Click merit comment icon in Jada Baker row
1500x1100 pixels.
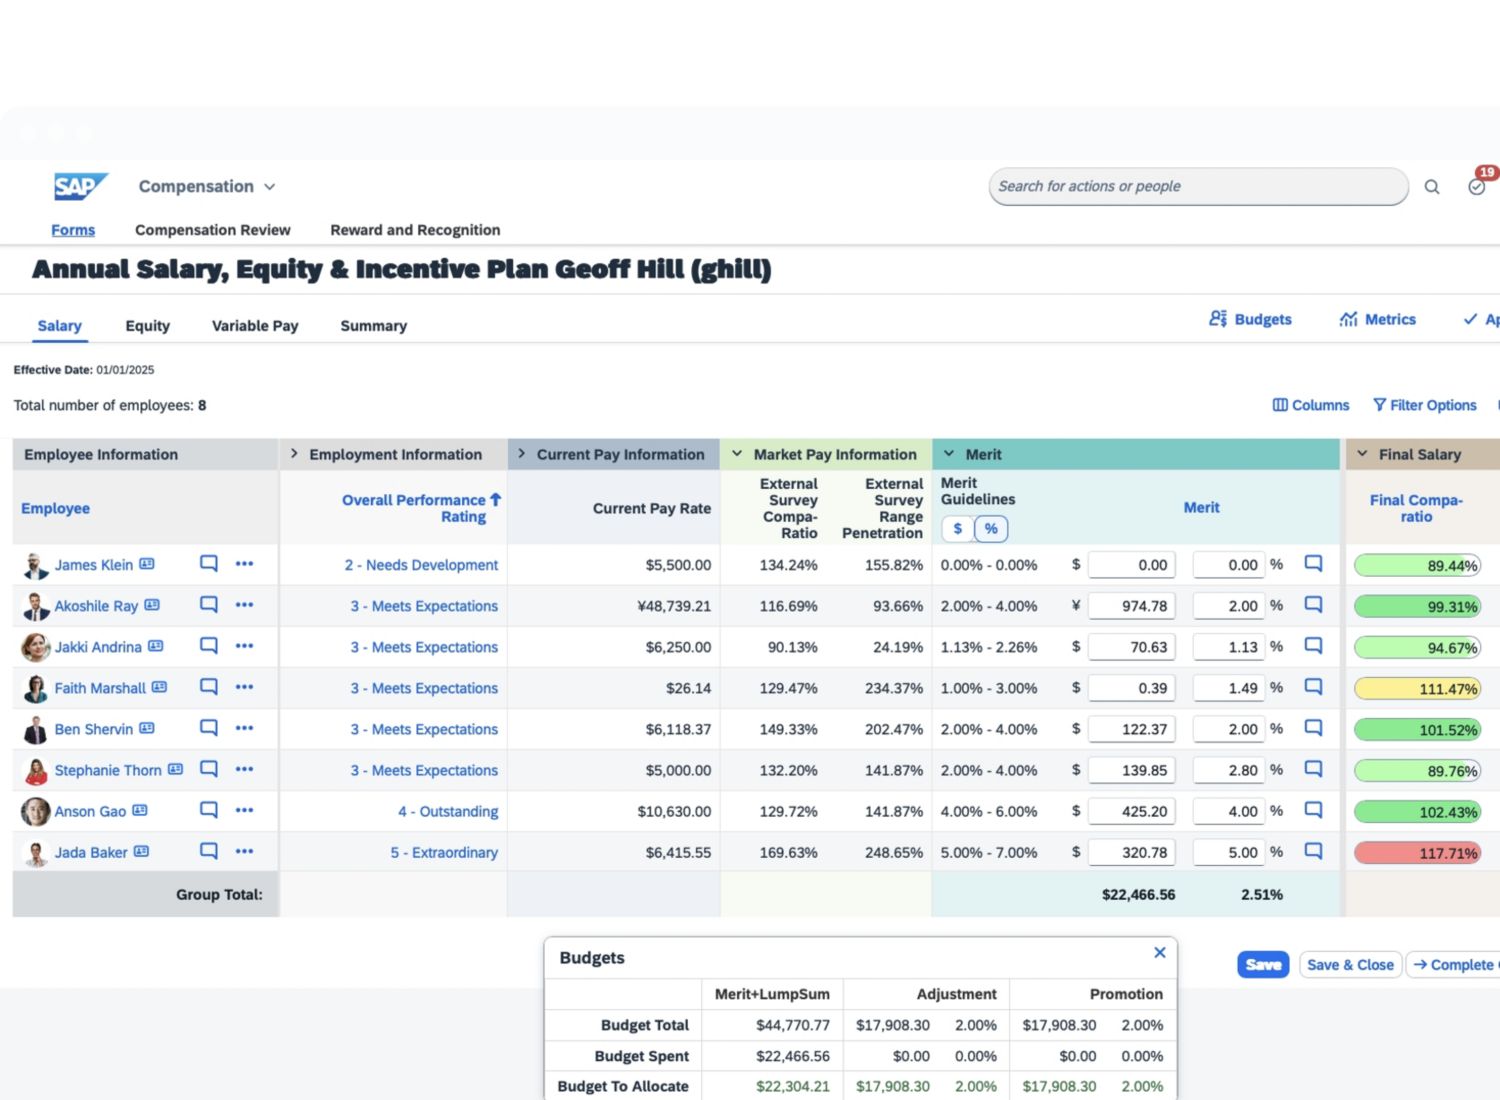[1313, 851]
